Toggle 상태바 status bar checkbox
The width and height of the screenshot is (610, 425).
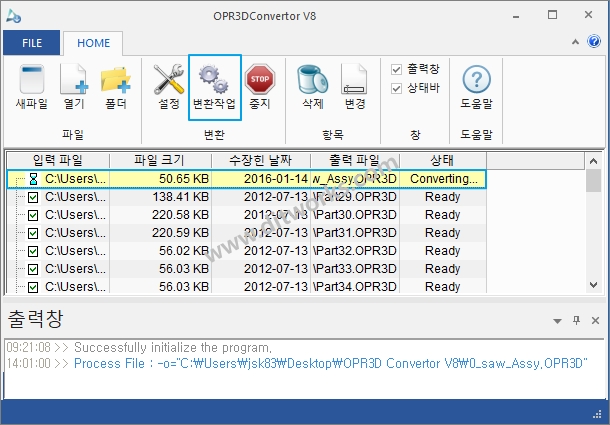coord(396,88)
